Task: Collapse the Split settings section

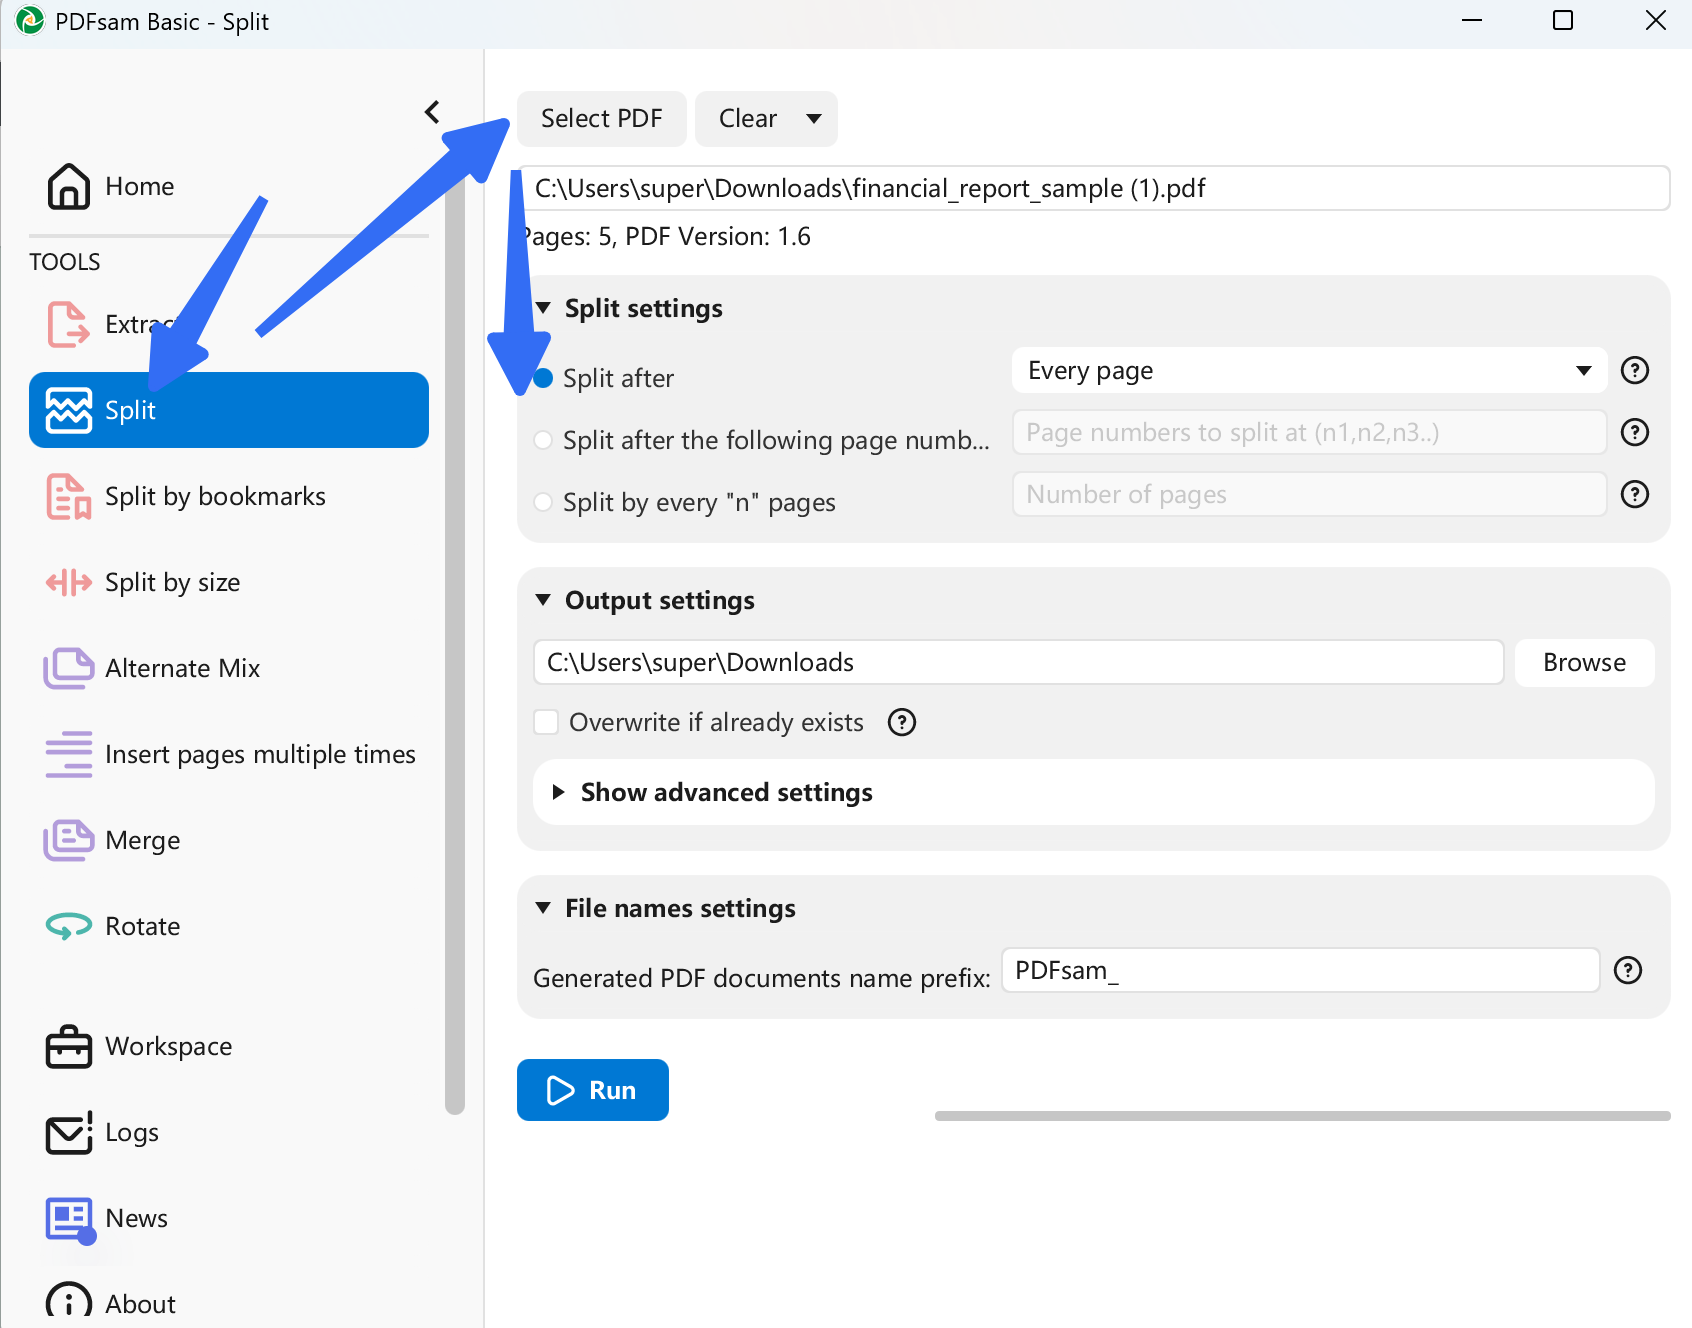Action: point(543,308)
